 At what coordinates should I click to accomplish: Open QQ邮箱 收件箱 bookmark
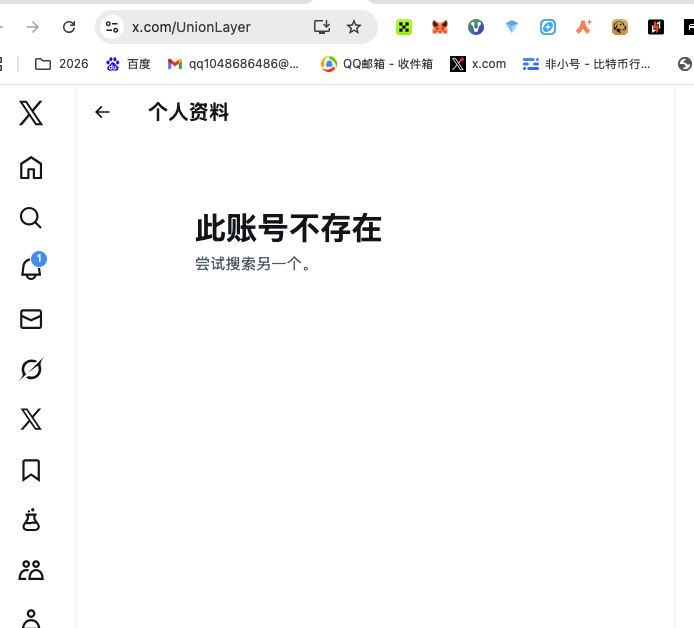377,64
